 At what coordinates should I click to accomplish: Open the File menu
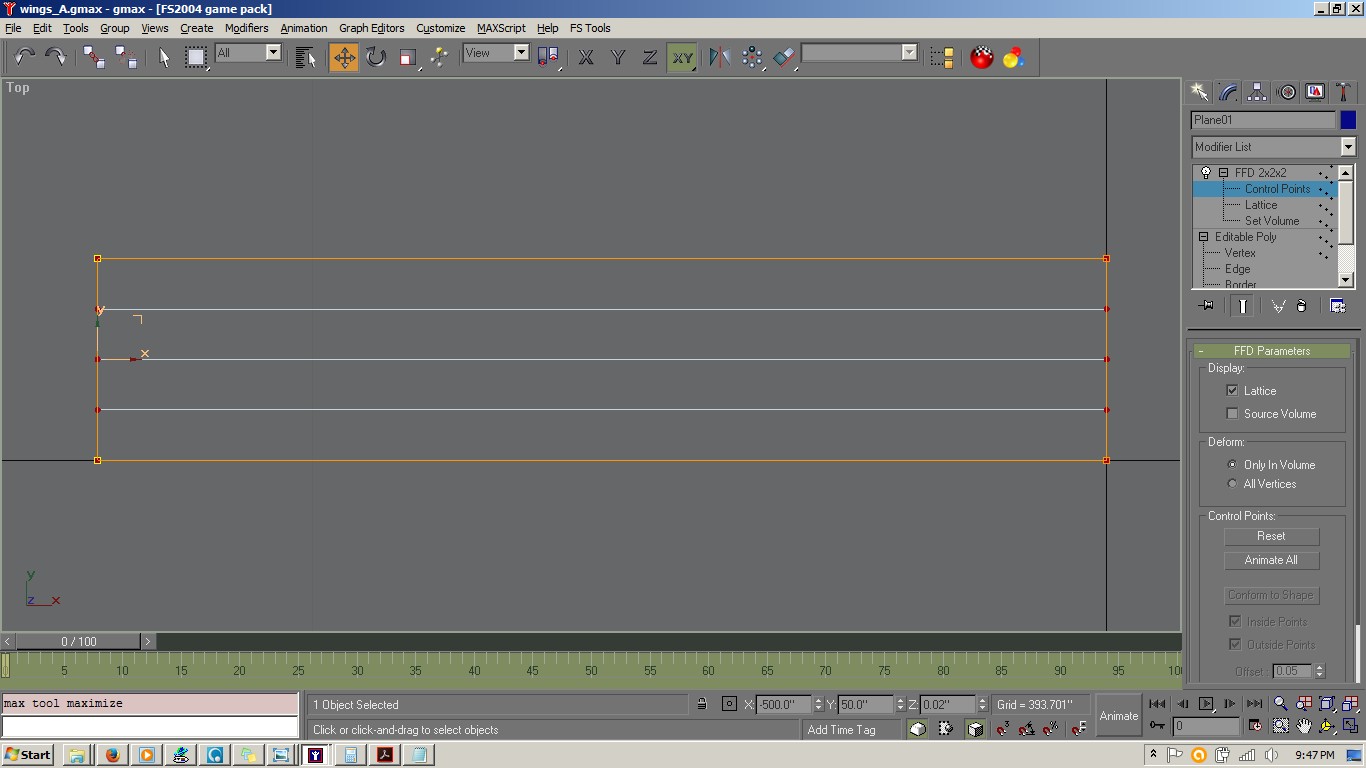(x=13, y=28)
